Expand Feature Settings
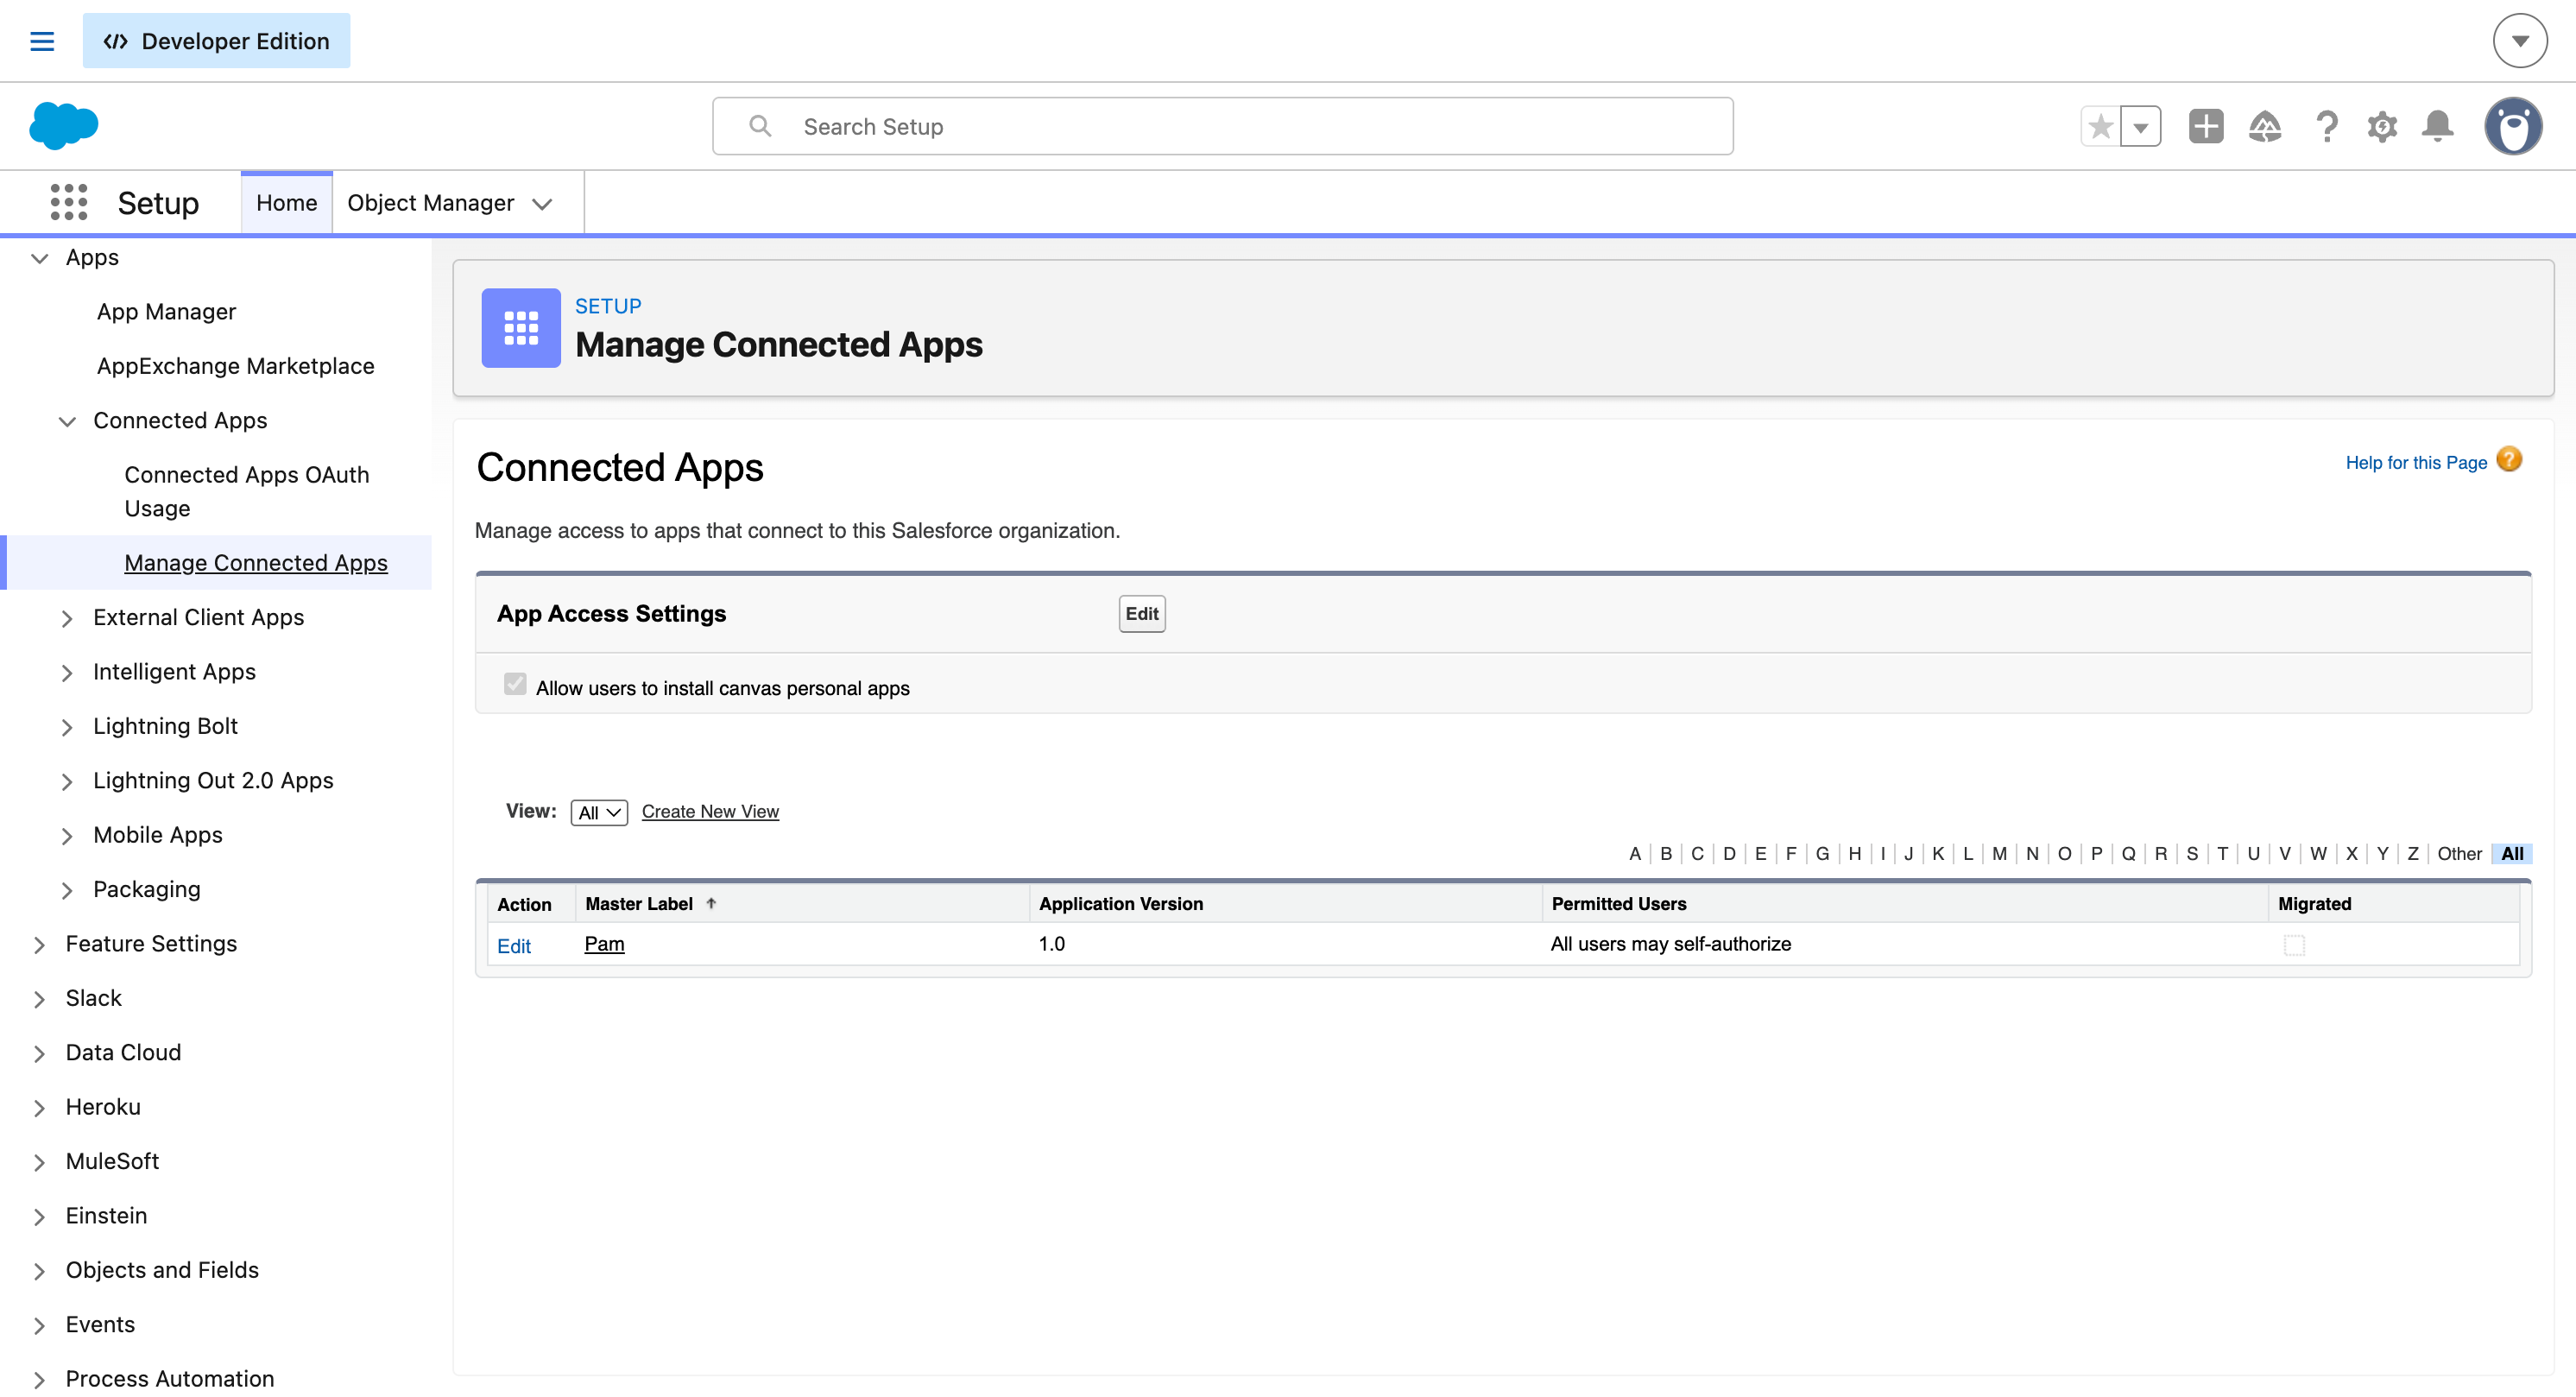The height and width of the screenshot is (1397, 2576). click(40, 945)
